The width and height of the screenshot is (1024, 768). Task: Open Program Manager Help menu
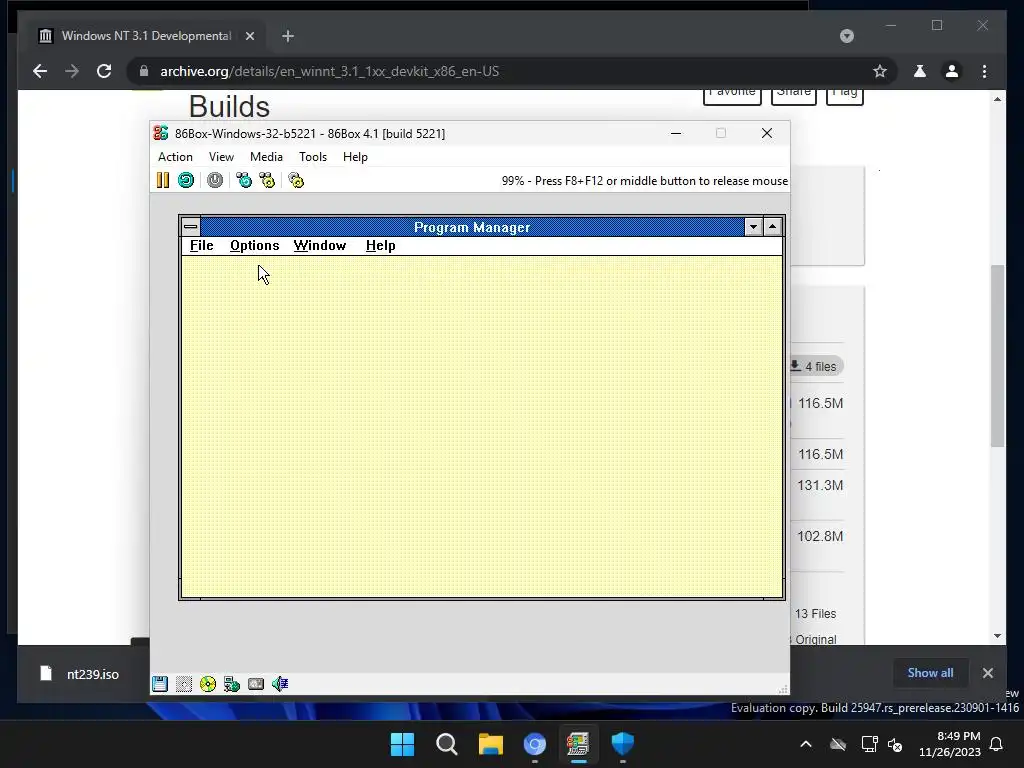pos(380,246)
